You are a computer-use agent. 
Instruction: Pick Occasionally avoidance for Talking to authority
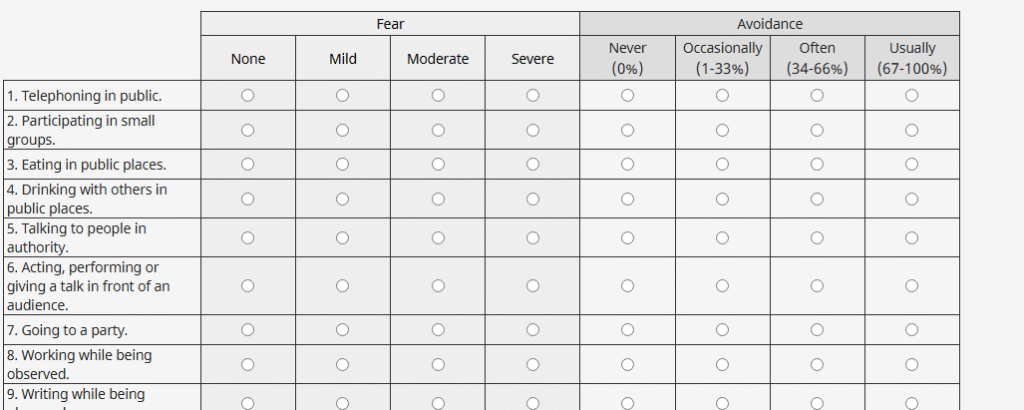tap(722, 238)
